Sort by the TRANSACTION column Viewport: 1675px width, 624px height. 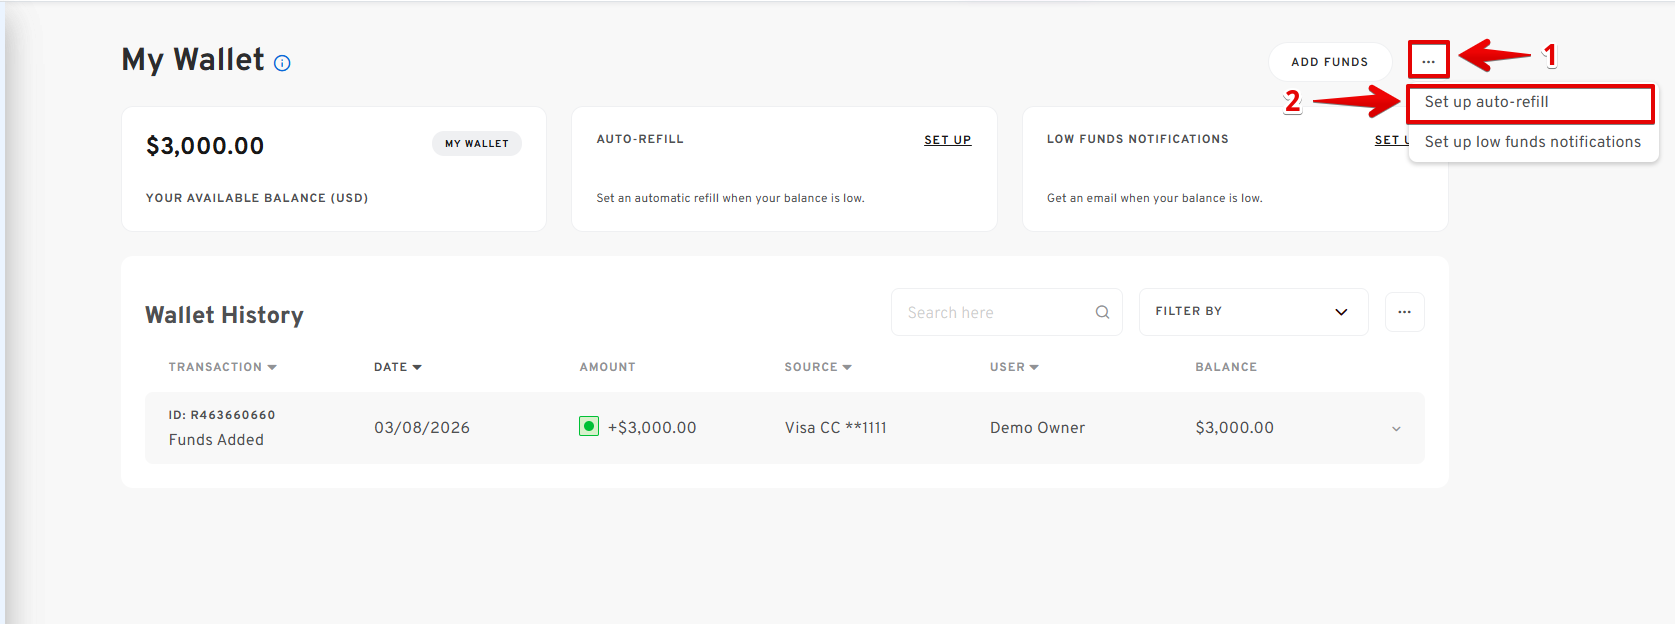pos(222,367)
